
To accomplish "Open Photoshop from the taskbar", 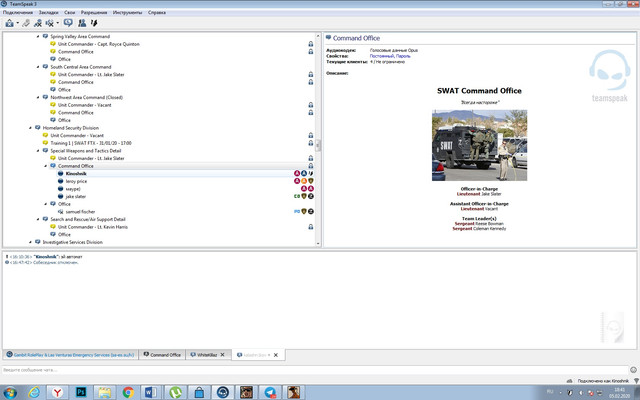I will [81, 392].
